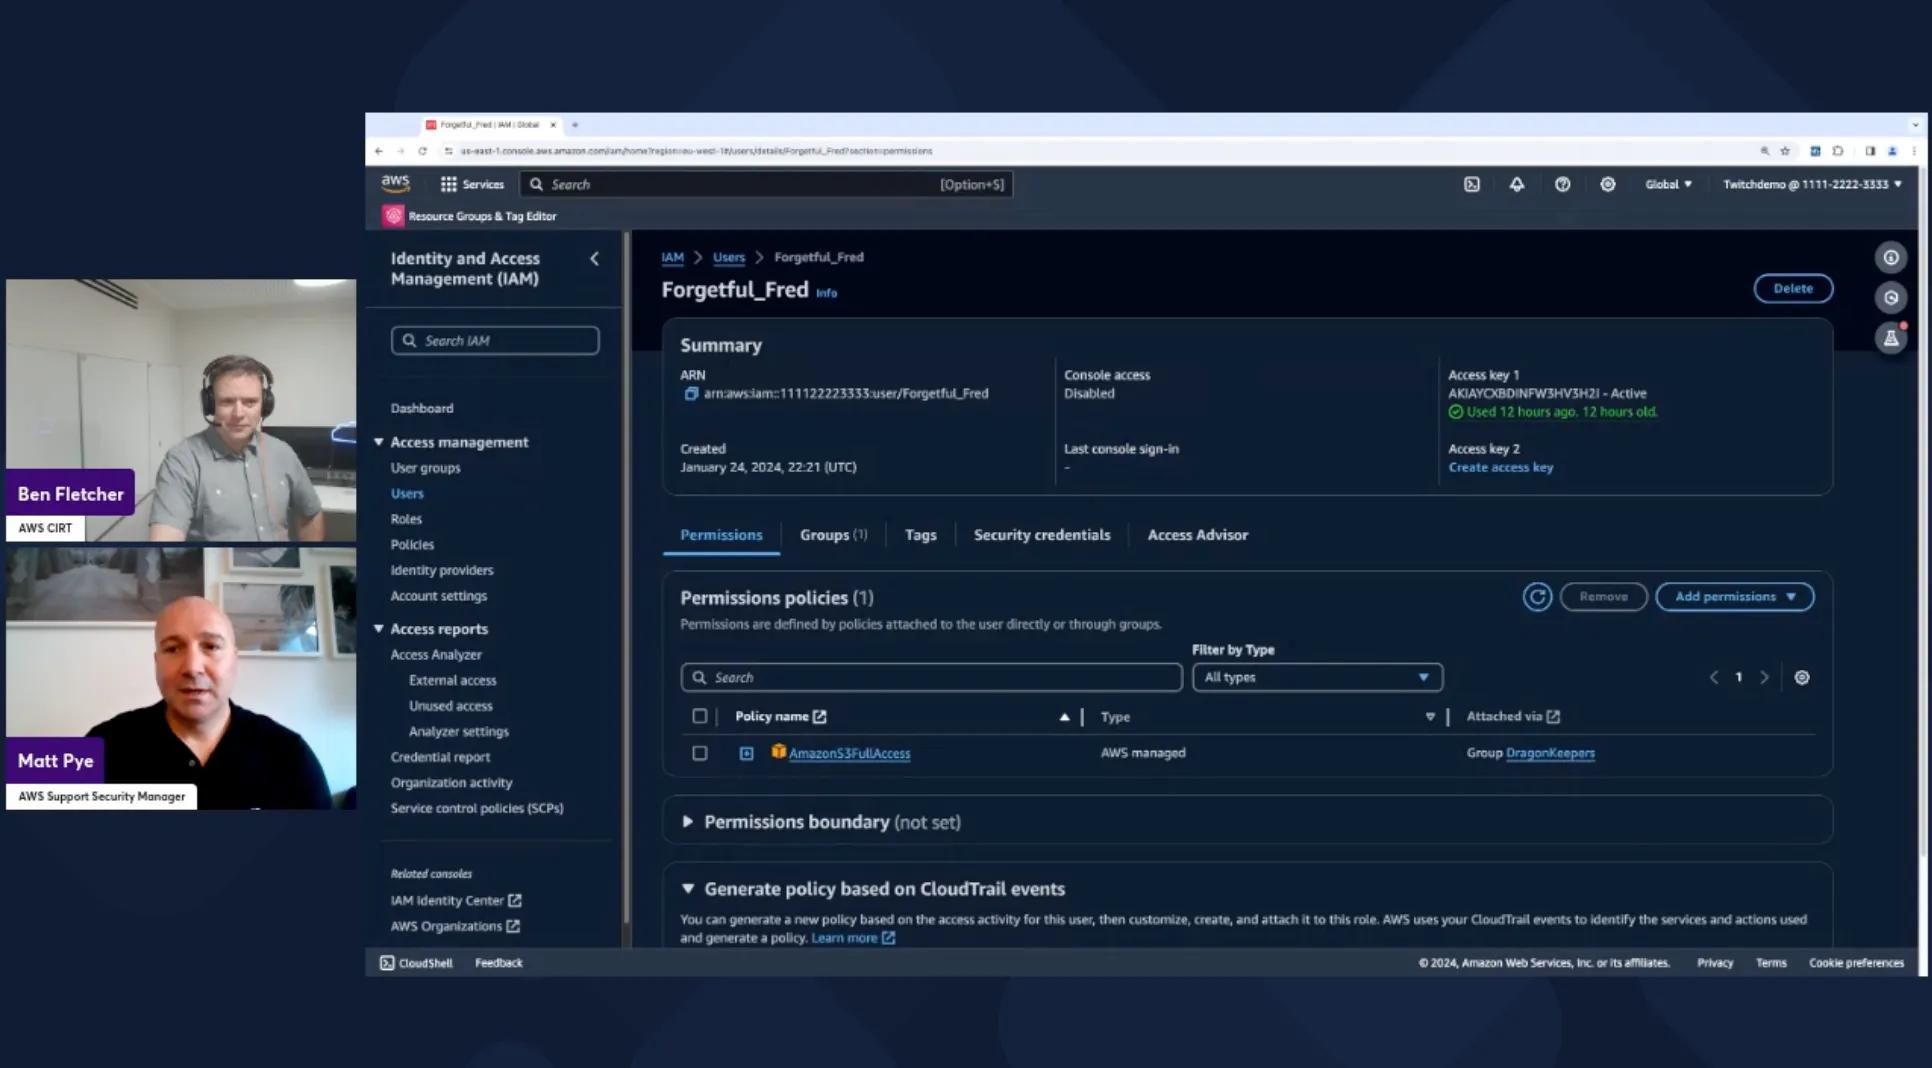
Task: Collapse the IAM navigation sidebar
Action: (x=595, y=259)
